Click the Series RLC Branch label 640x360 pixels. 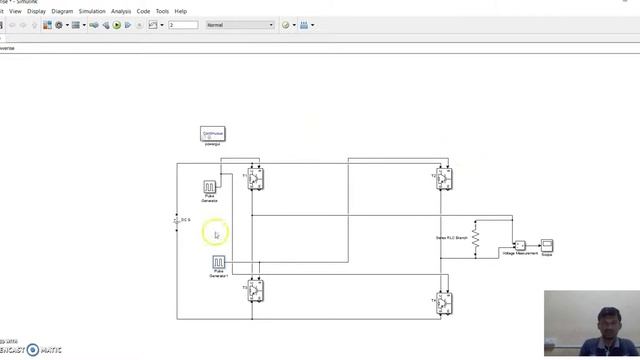[451, 238]
